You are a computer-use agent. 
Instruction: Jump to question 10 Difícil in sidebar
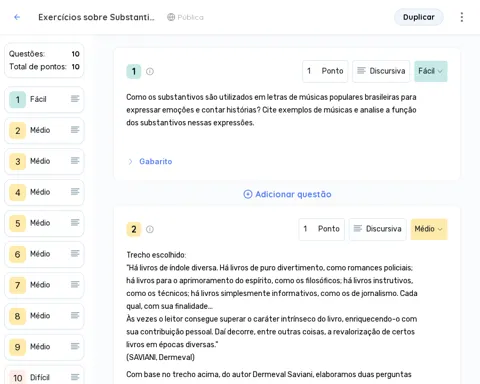pyautogui.click(x=44, y=376)
